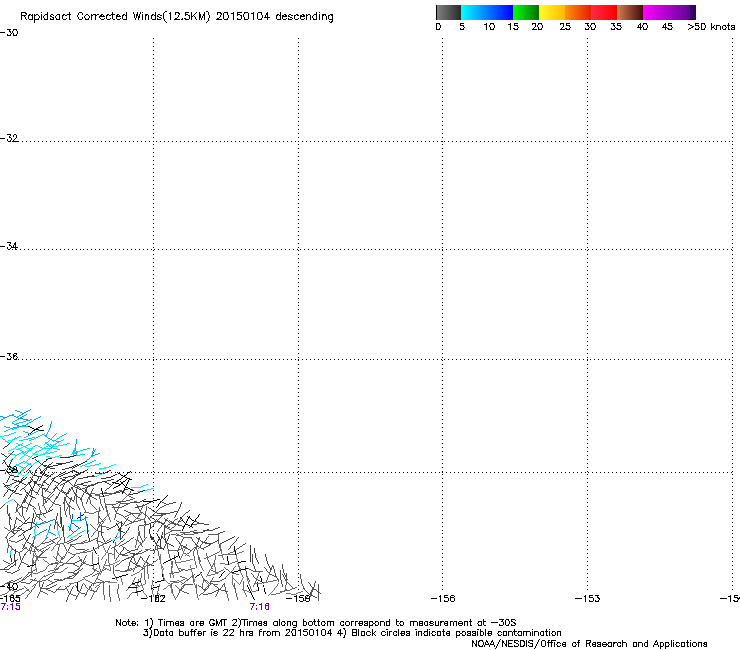The height and width of the screenshot is (650, 740).
Task: Click the purple 7:16 time stamp
Action: point(260,607)
